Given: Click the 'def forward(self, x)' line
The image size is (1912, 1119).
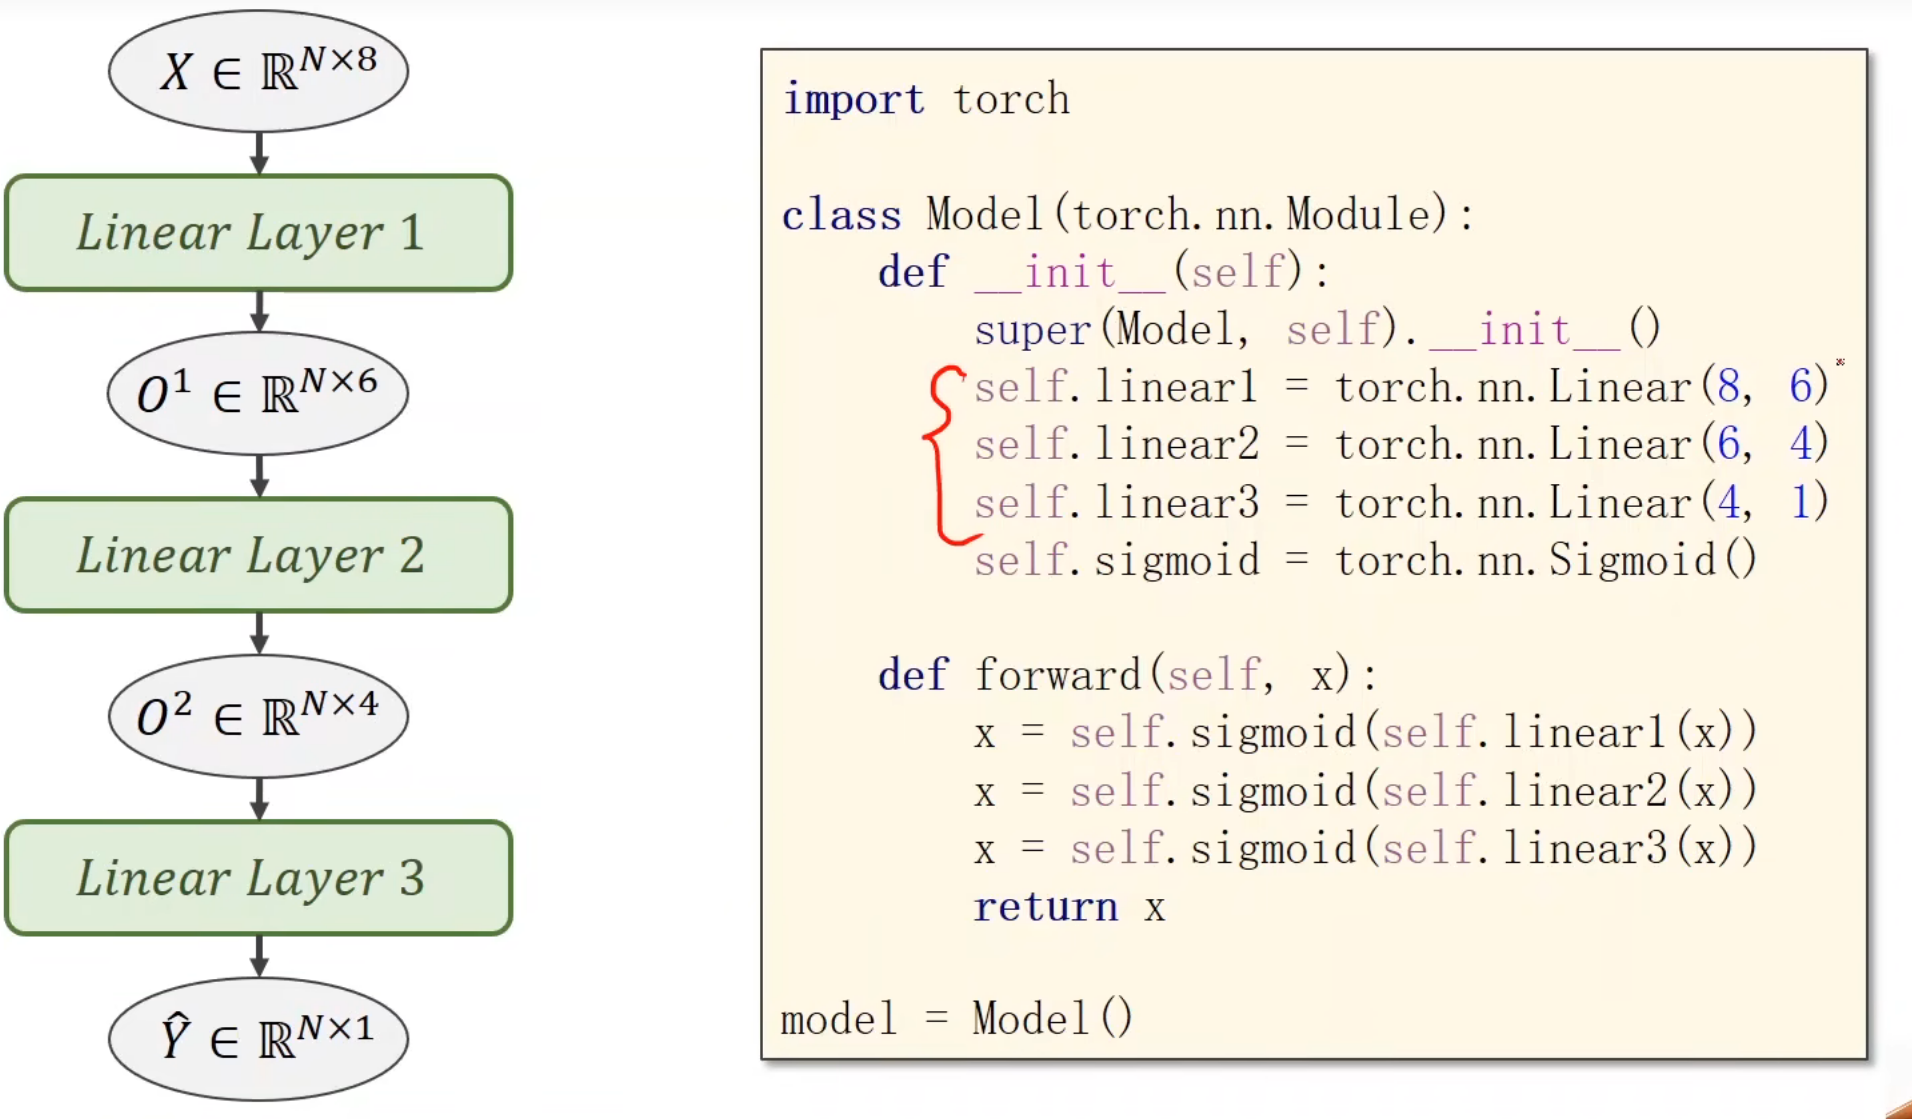Looking at the screenshot, I should tap(1127, 675).
